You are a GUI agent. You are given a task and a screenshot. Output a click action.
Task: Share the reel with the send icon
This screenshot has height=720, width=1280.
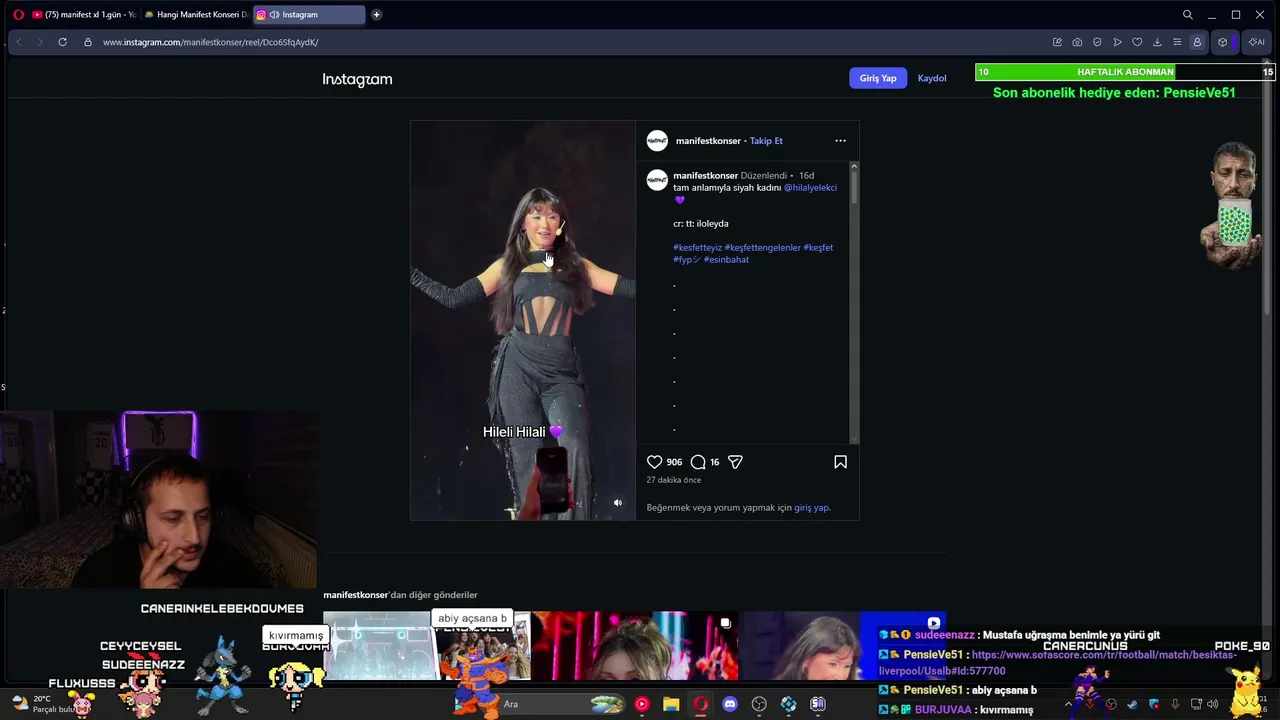[735, 462]
